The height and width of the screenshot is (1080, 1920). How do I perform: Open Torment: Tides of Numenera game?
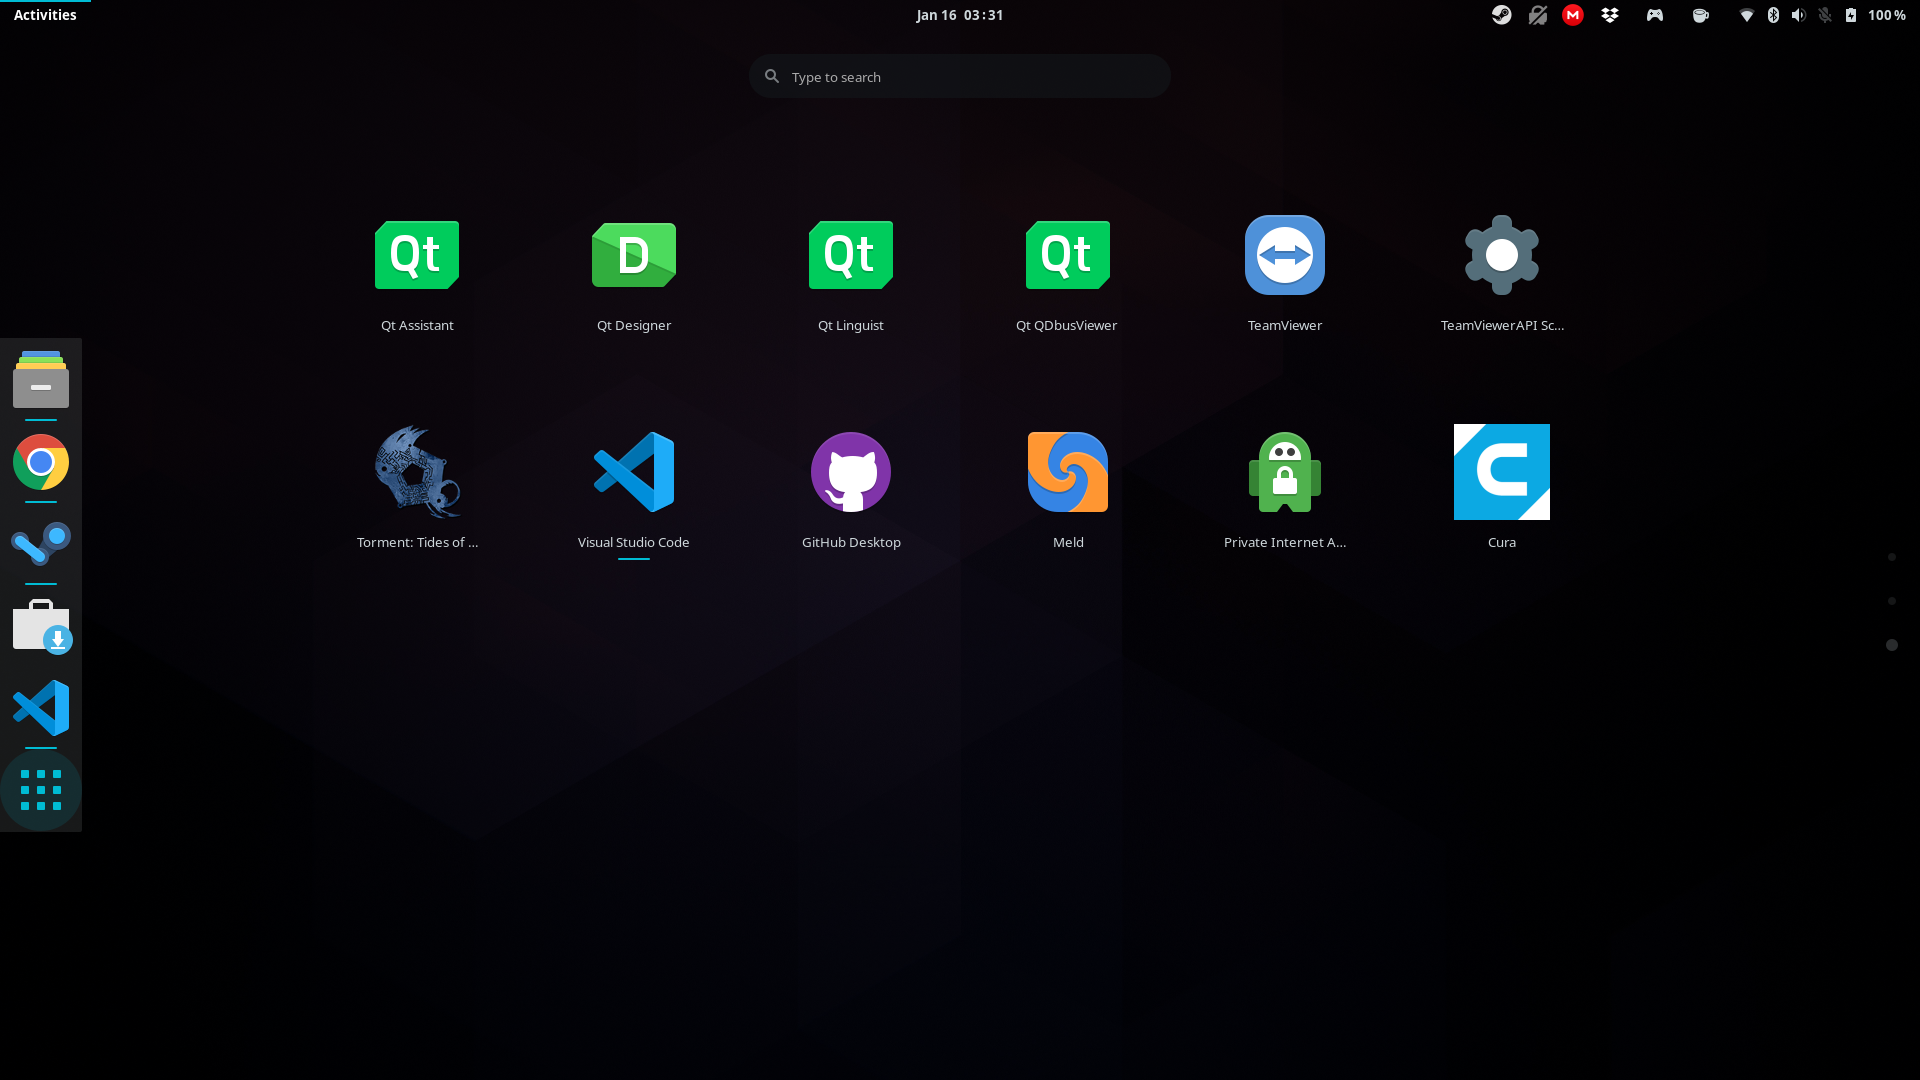417,473
